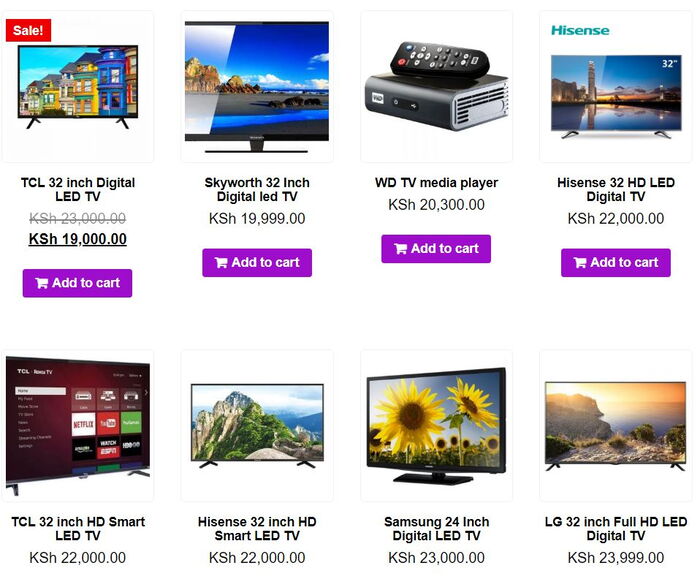This screenshot has width=700, height=579.
Task: Open the Skyworth 32 Inch Digital led TV title
Action: point(257,189)
